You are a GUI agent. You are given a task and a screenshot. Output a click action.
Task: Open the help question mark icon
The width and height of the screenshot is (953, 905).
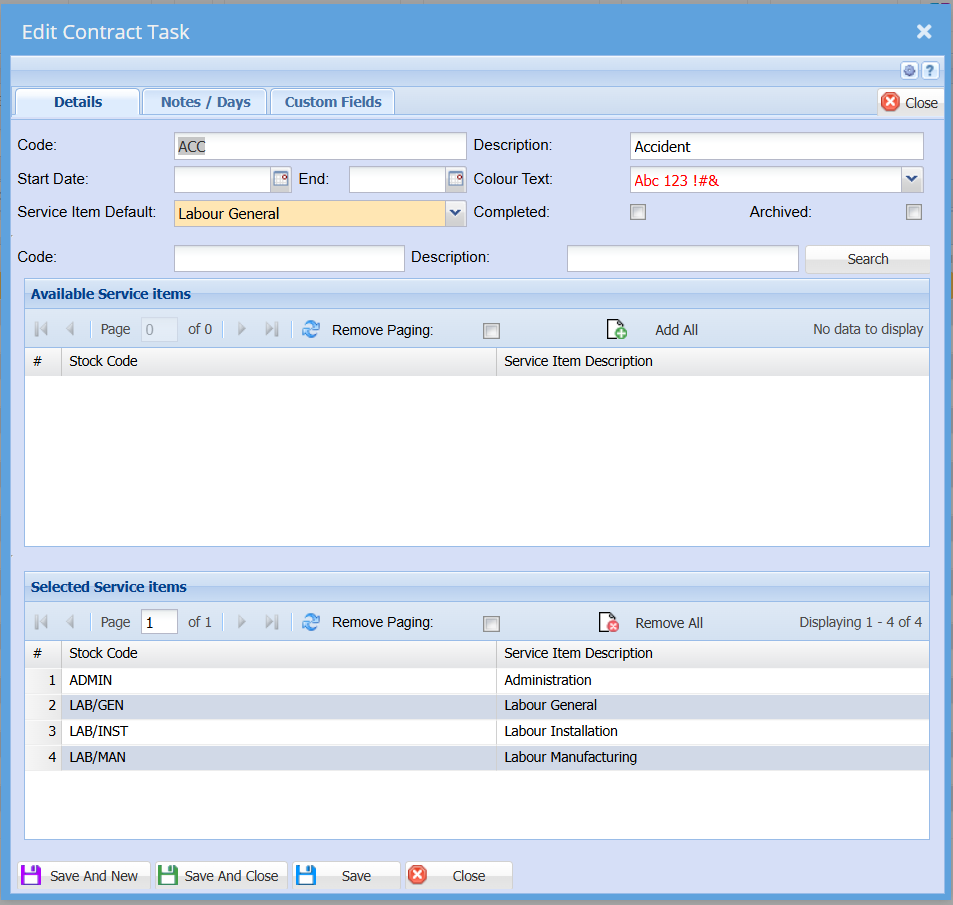tap(930, 70)
